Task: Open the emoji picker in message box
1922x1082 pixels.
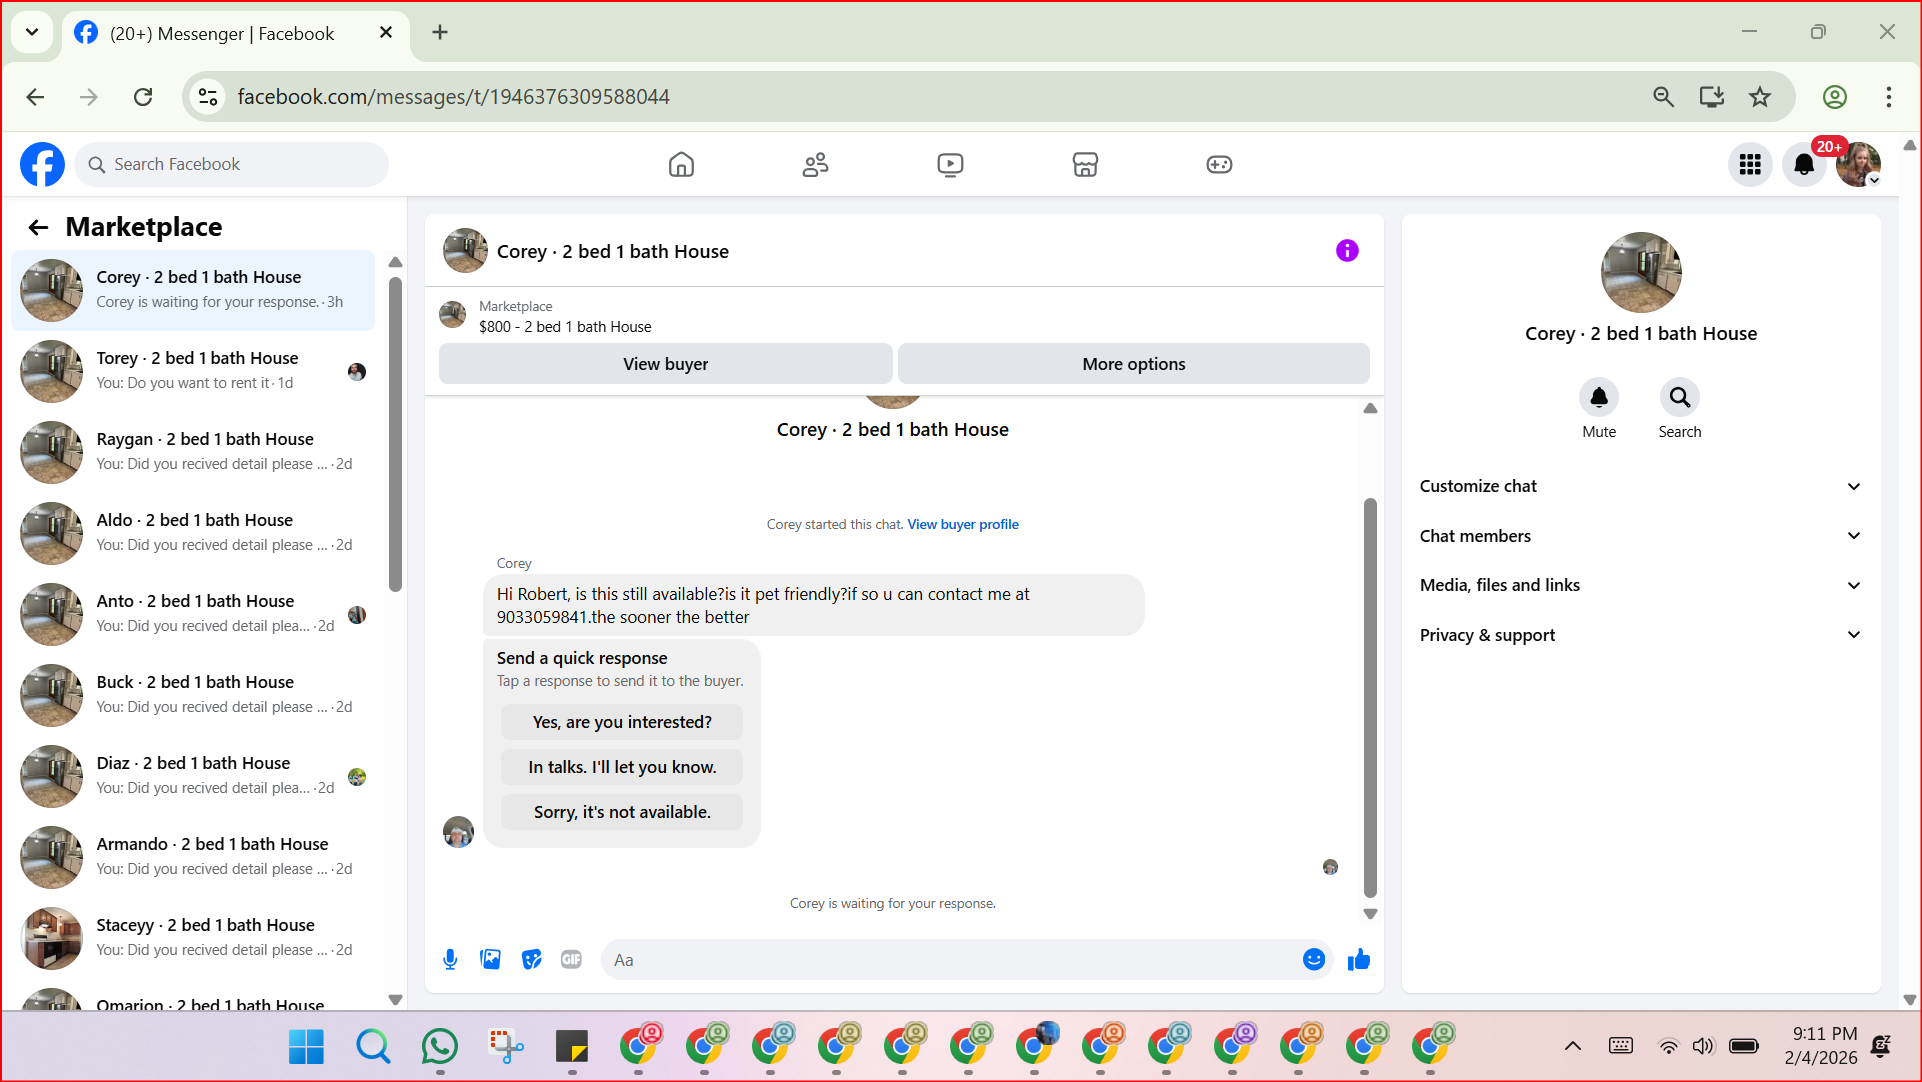Action: pos(1313,960)
